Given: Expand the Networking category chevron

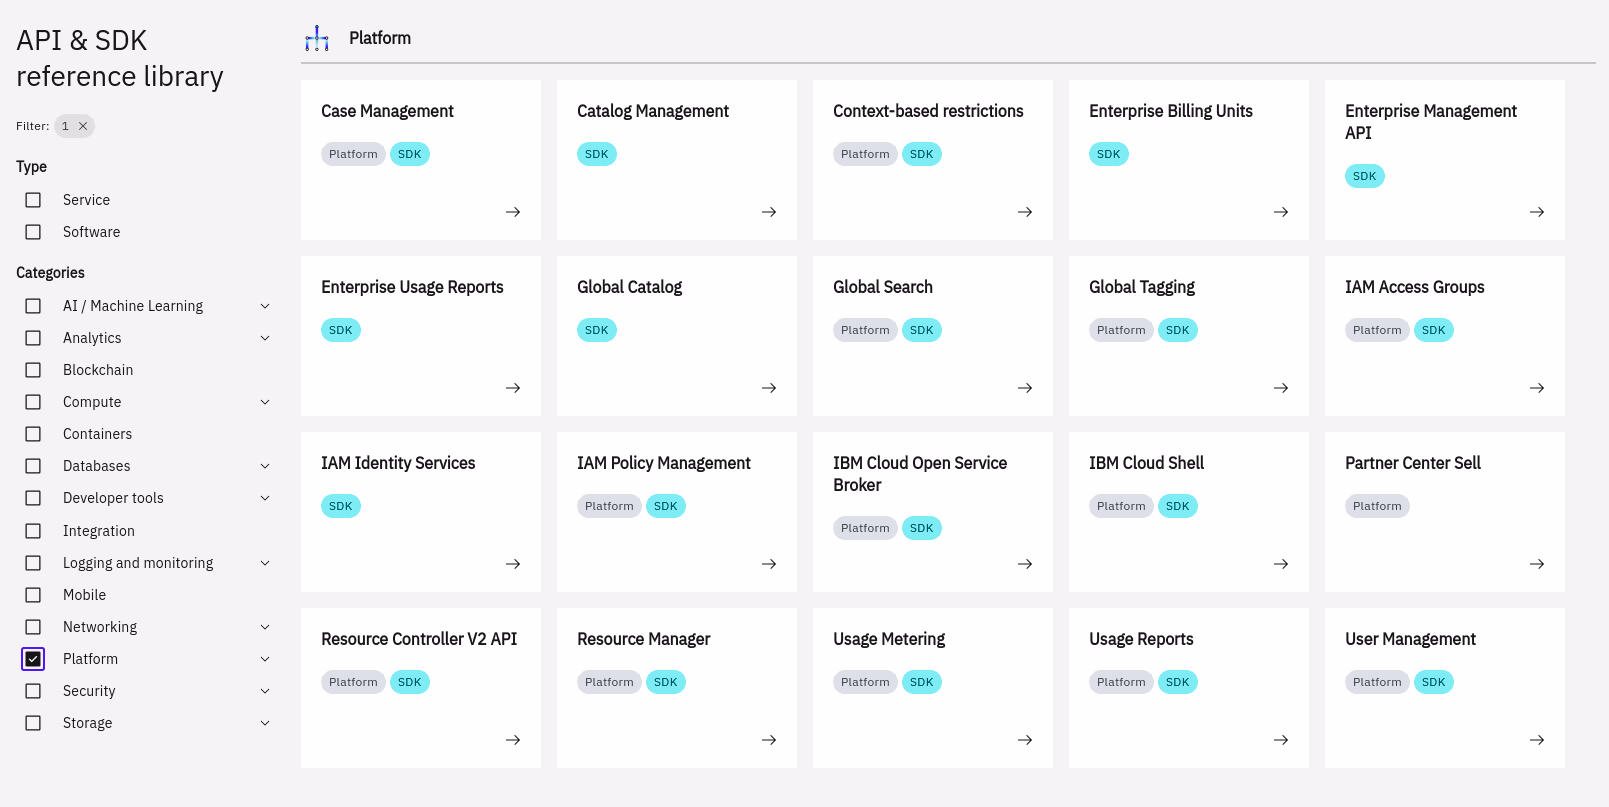Looking at the screenshot, I should pyautogui.click(x=265, y=627).
